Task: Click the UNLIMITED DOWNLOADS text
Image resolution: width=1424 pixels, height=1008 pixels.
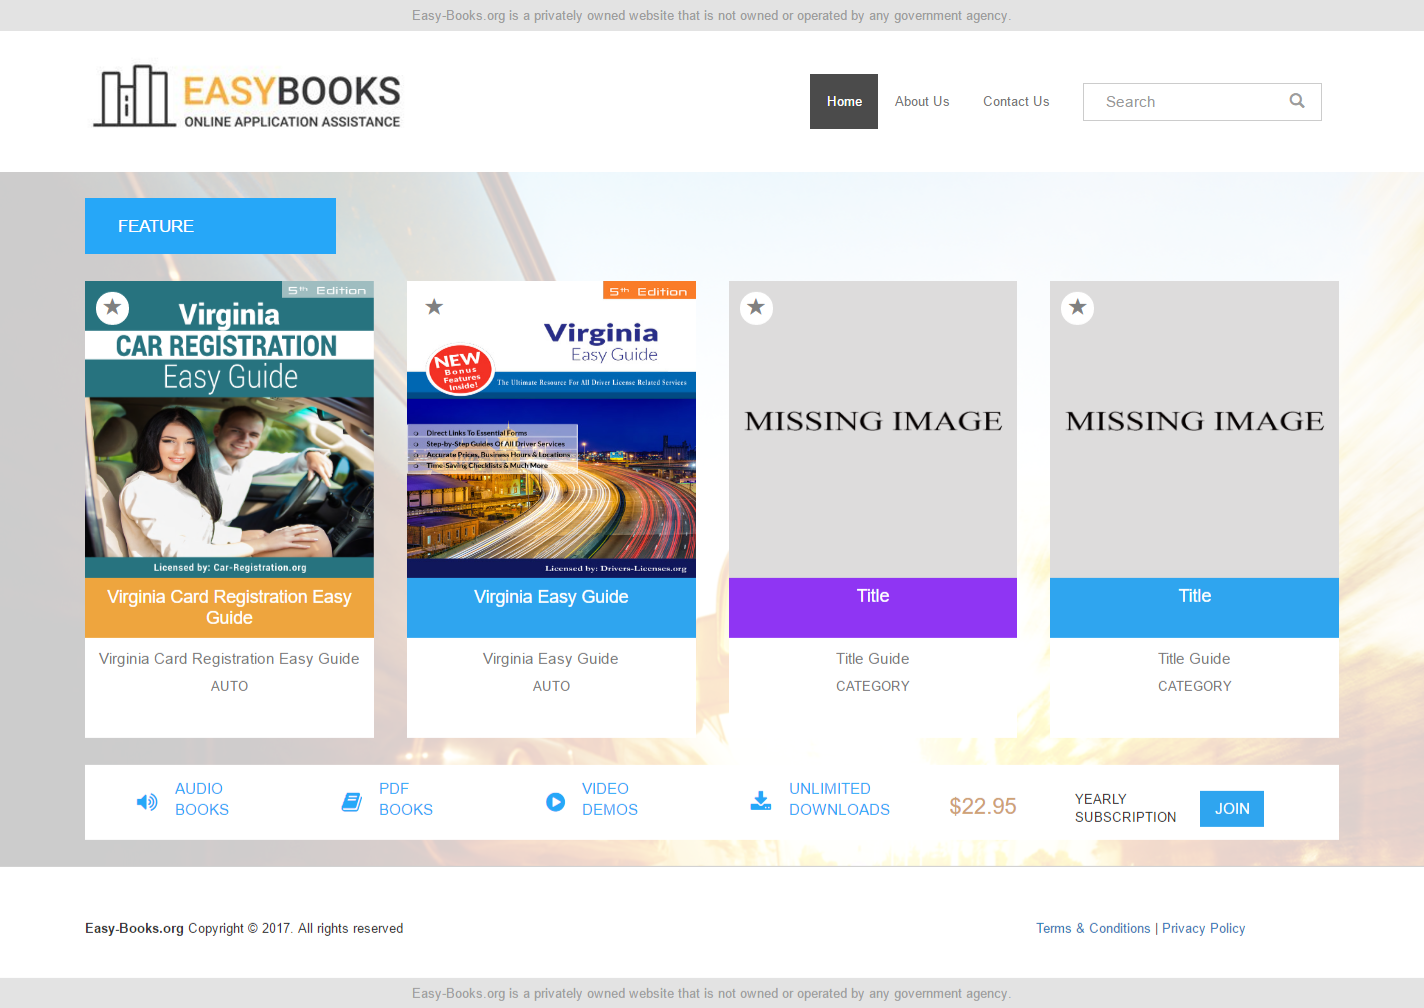Action: pos(839,799)
